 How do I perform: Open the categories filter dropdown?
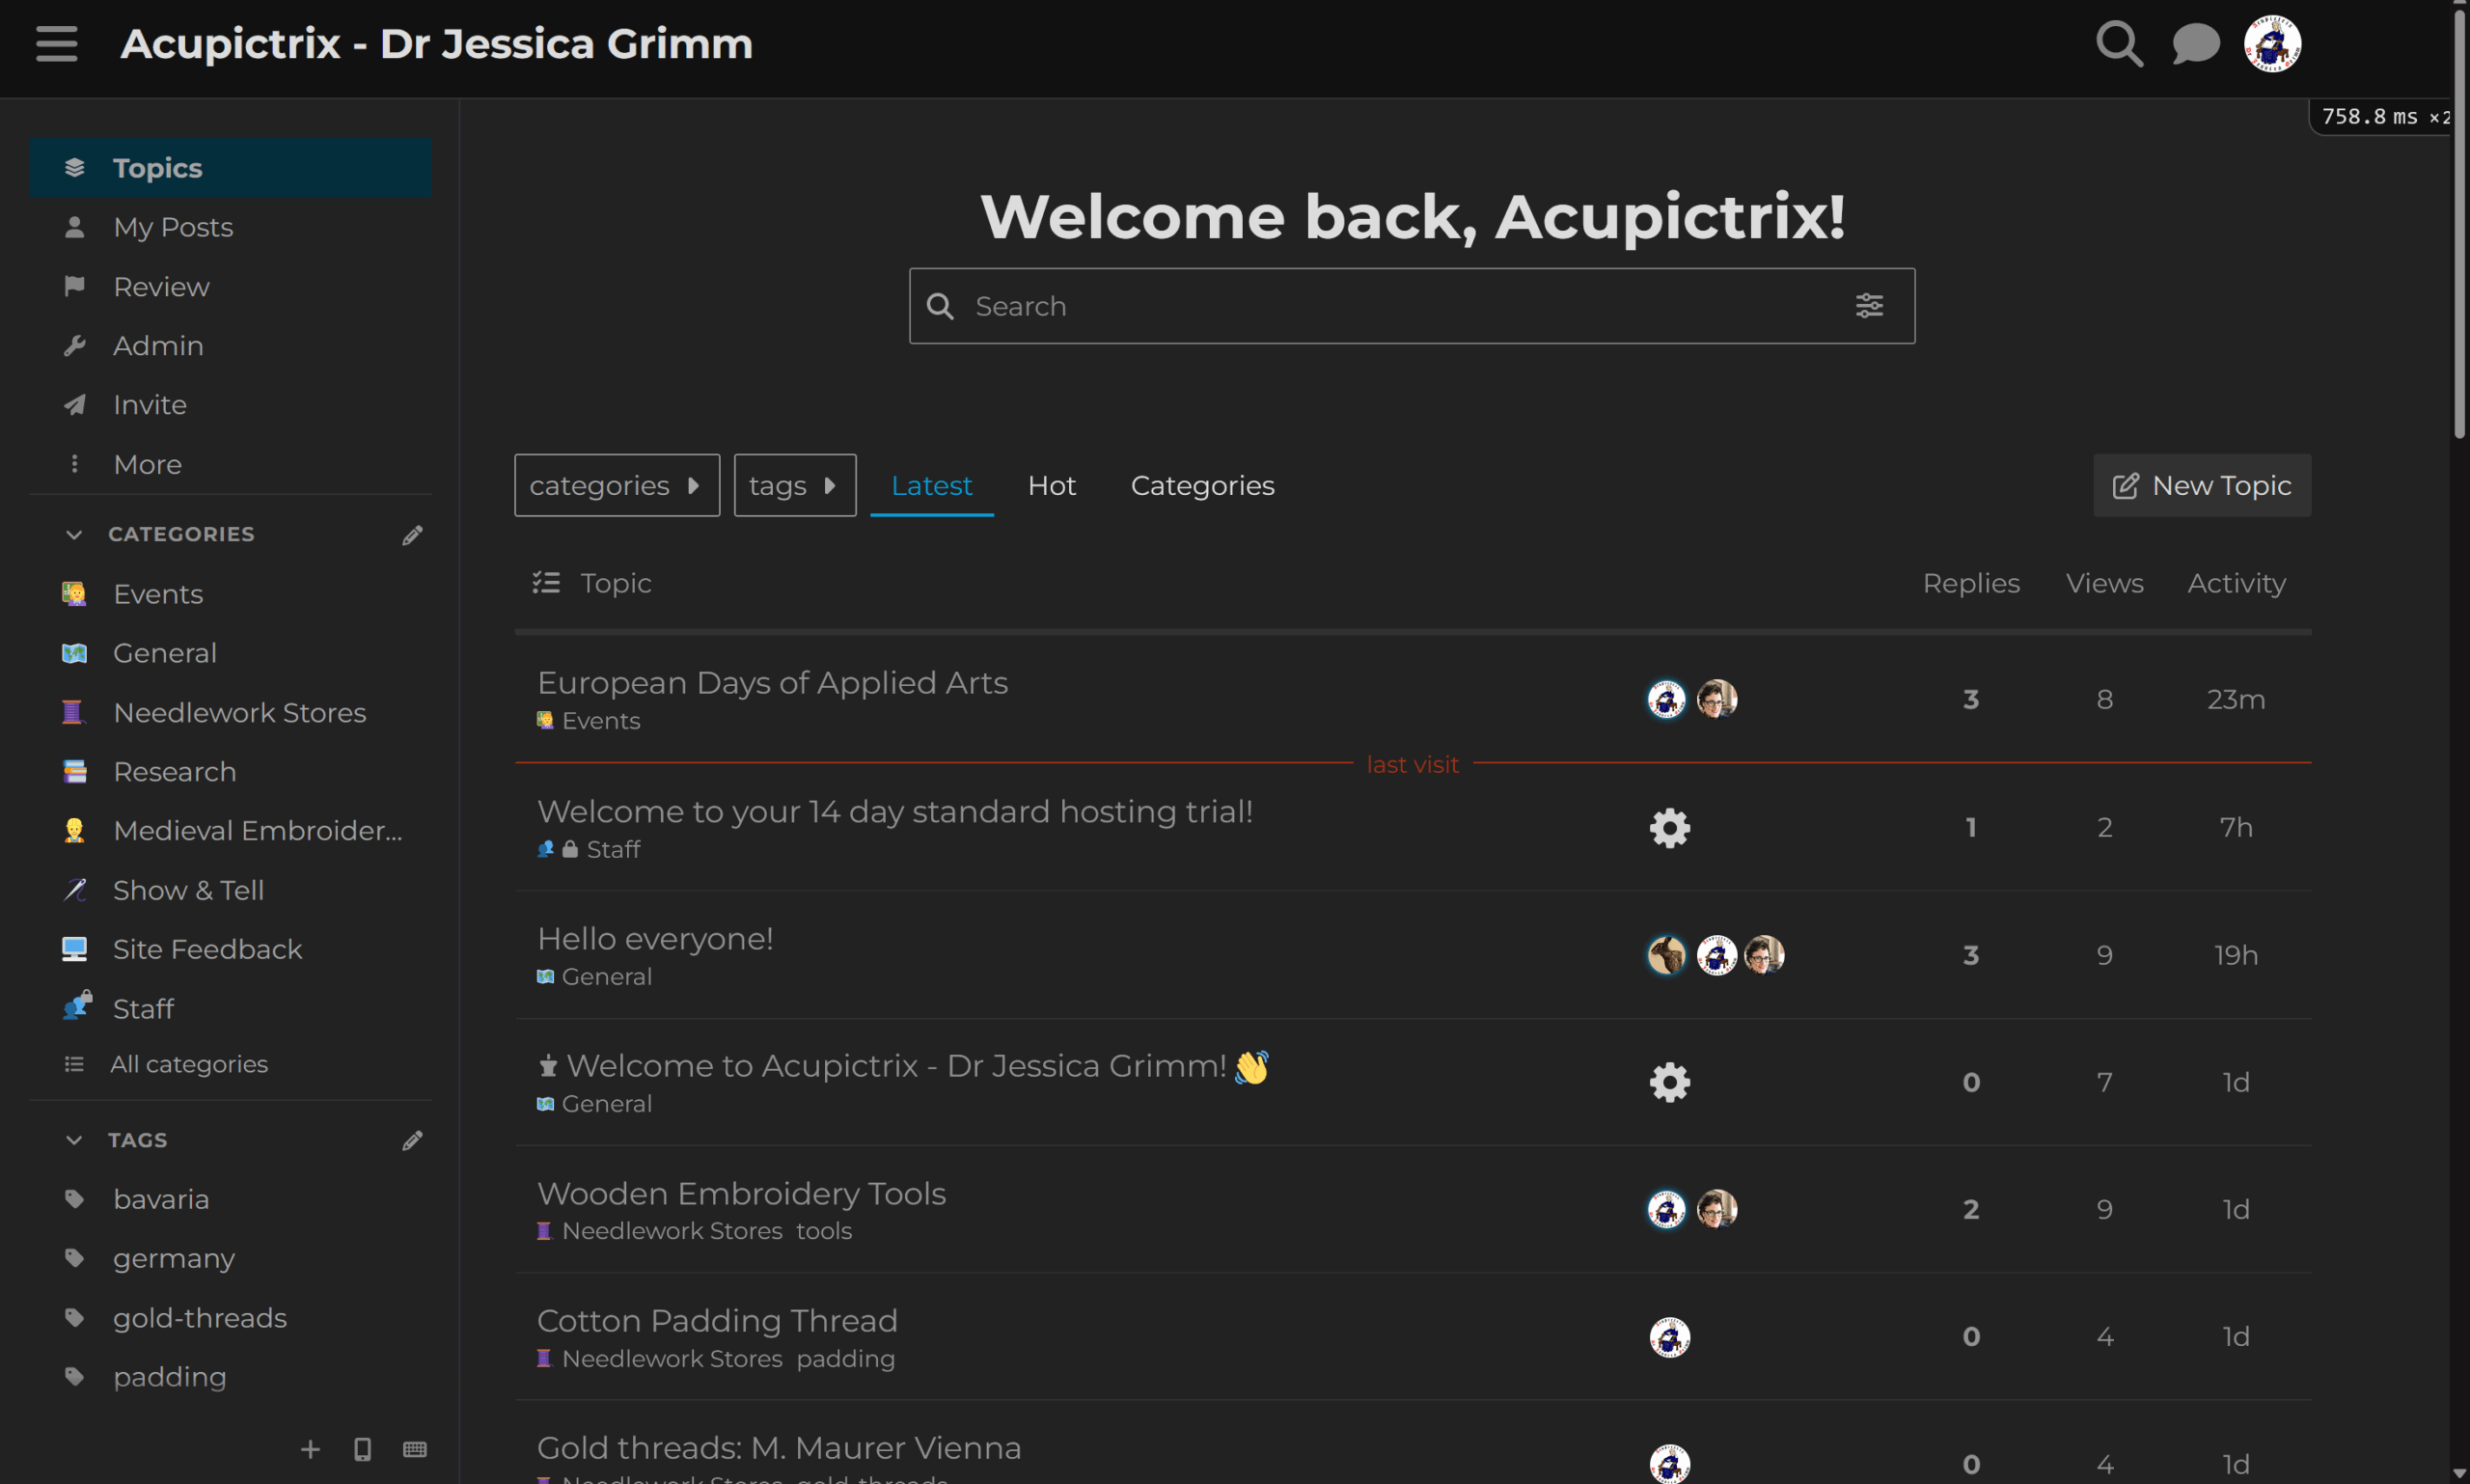[x=616, y=485]
